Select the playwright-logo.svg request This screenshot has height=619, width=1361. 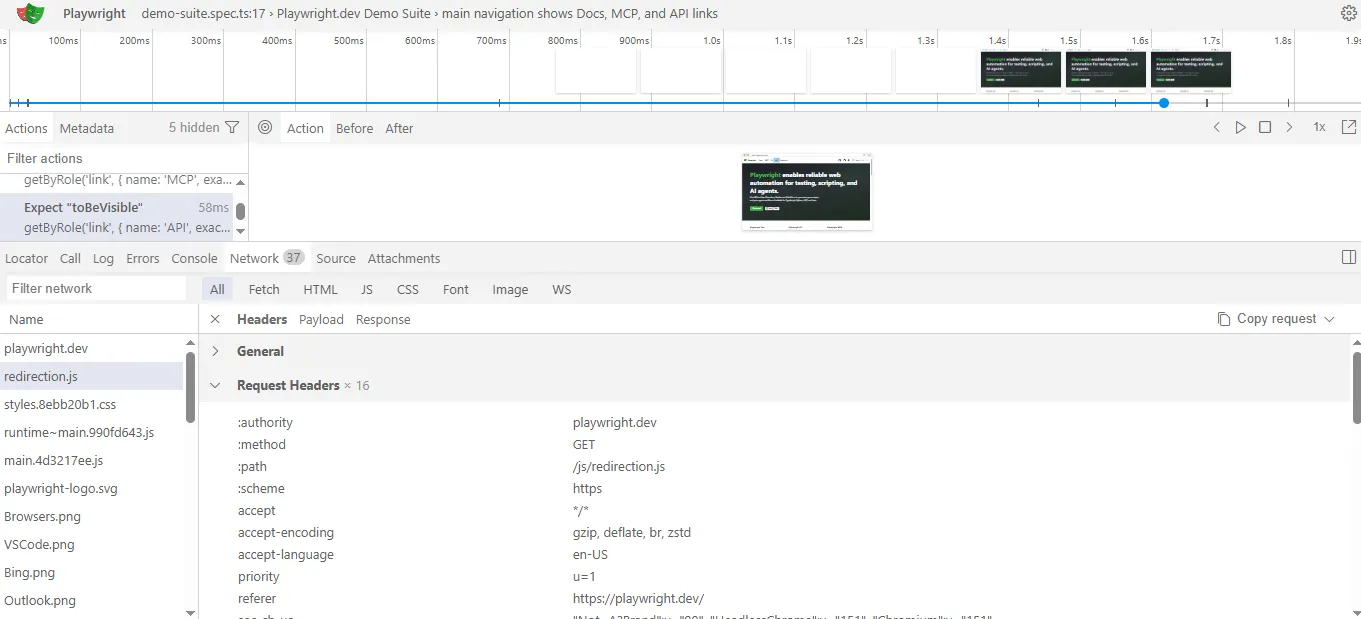pyautogui.click(x=91, y=488)
